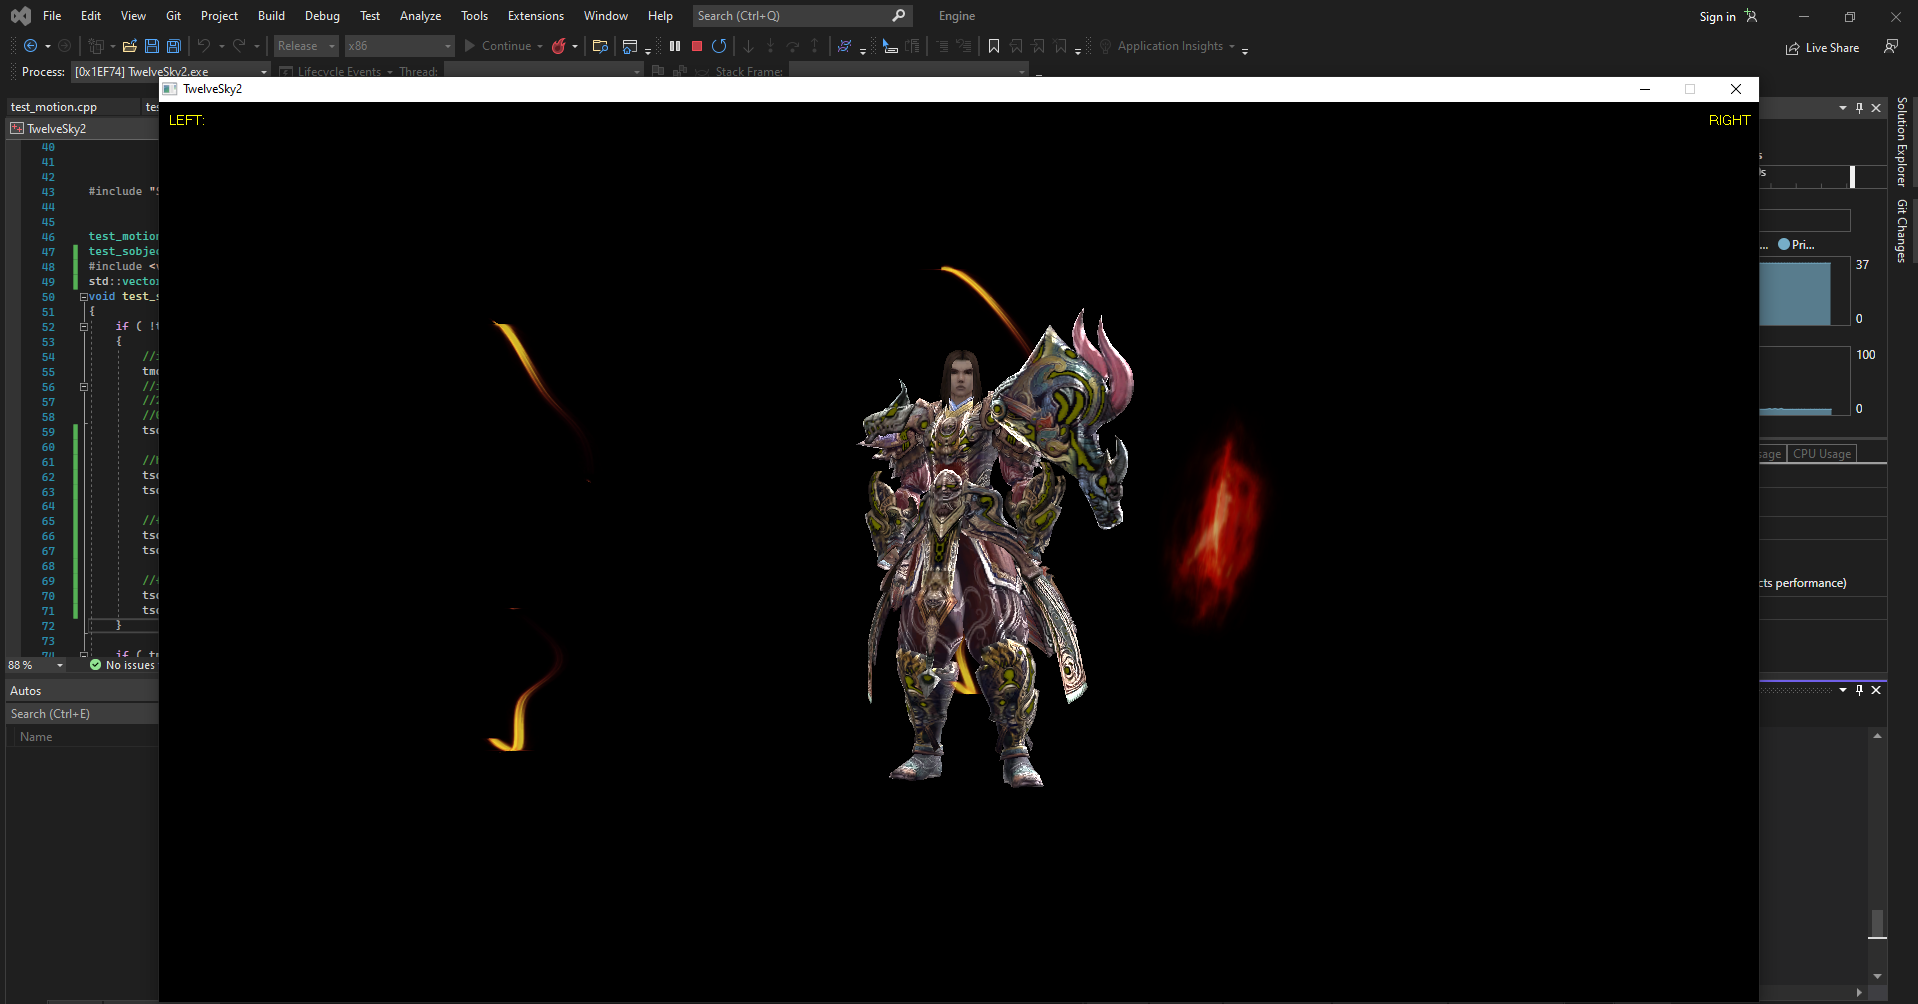
Task: Expand the Continue button dropdown arrow
Action: 540,46
